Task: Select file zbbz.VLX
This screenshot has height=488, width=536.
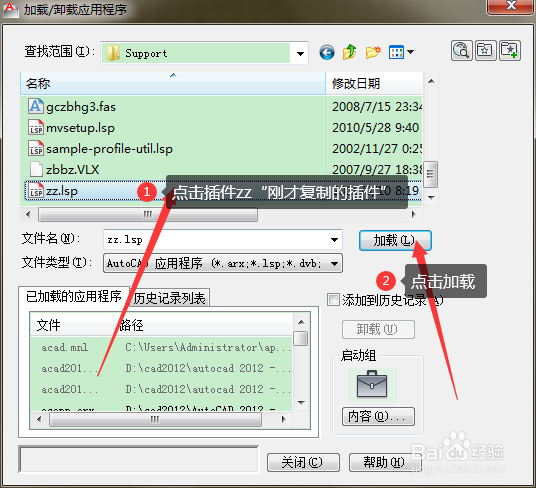Action: coord(72,170)
